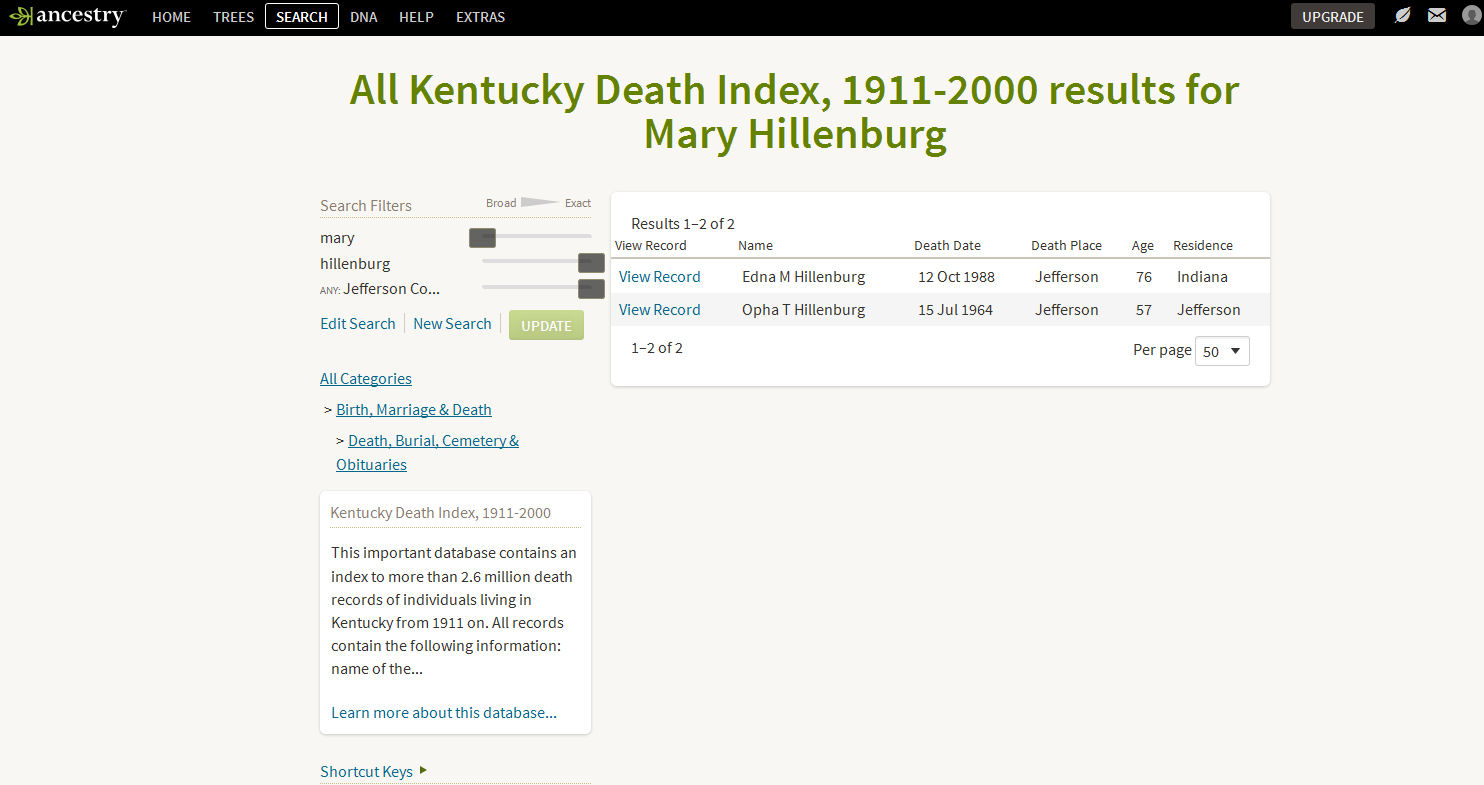The image size is (1484, 785).
Task: Click the Name column header
Action: pos(755,245)
